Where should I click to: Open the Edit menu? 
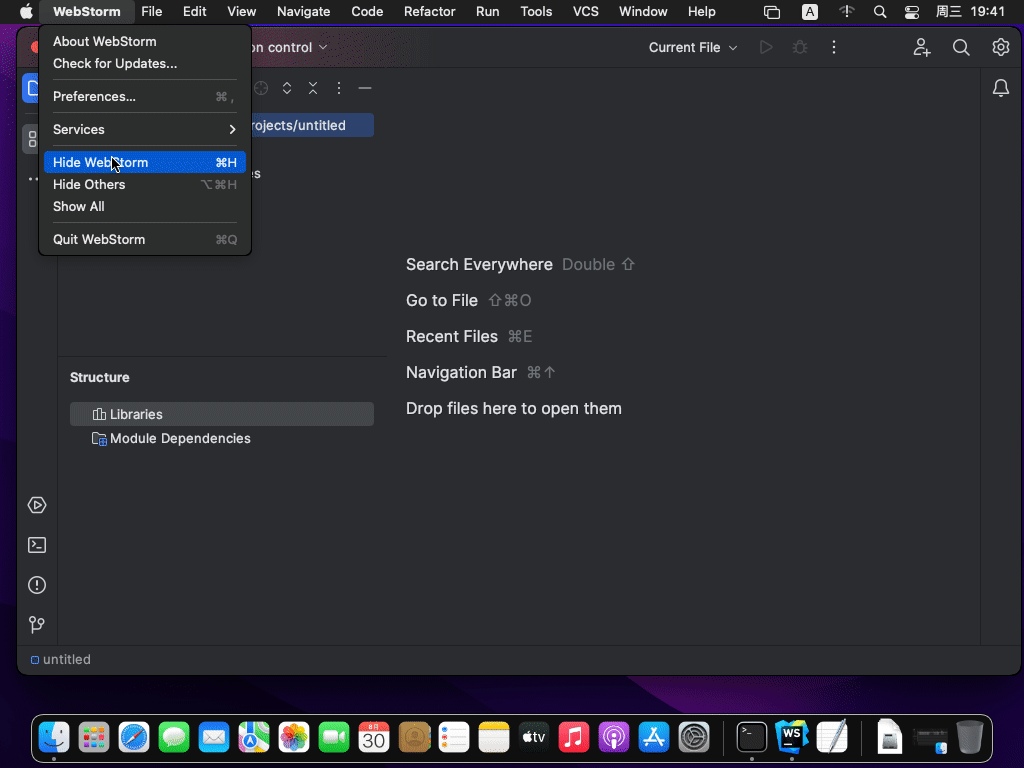[195, 12]
